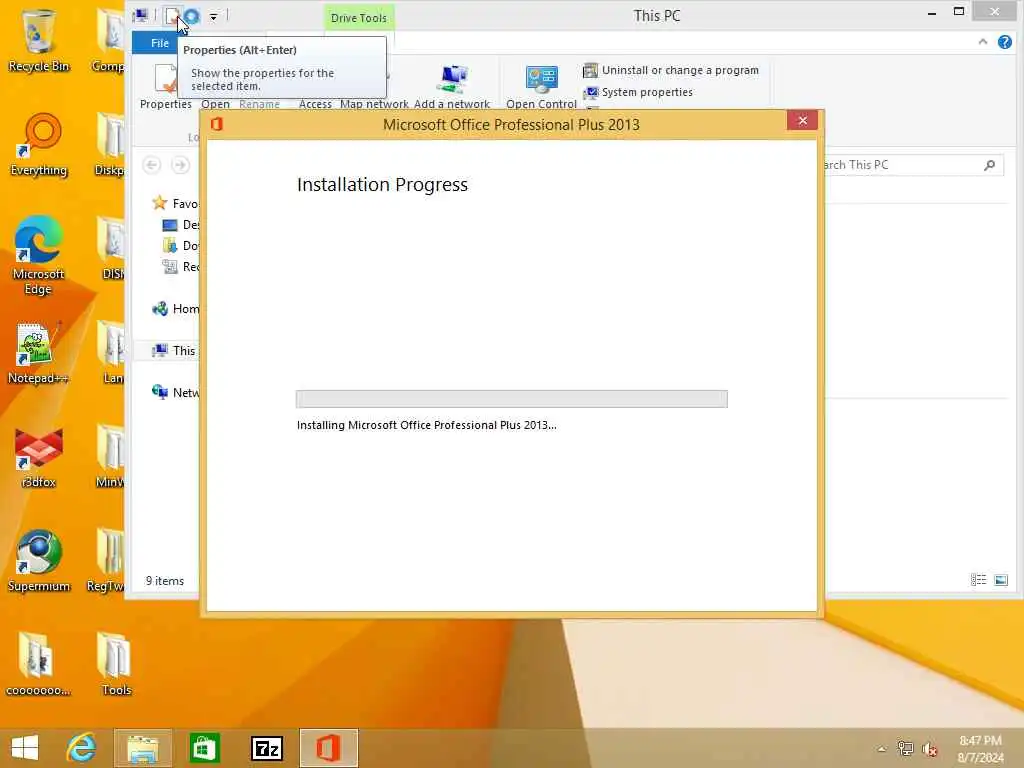Open Microsoft Edge desktop shortcut
The width and height of the screenshot is (1024, 768).
tap(39, 255)
